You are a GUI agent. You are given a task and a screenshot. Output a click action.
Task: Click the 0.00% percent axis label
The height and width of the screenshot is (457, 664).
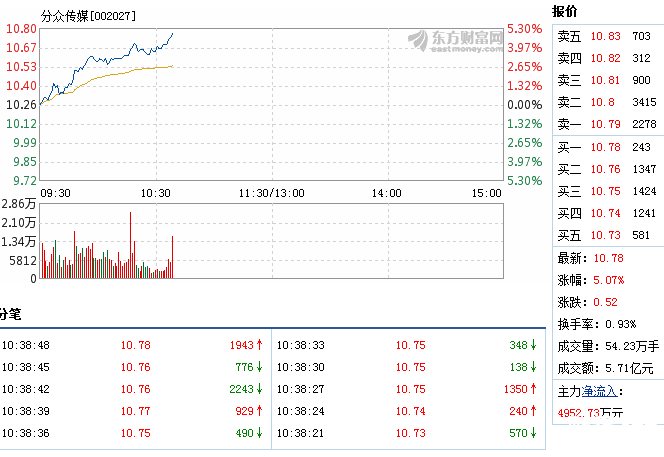525,105
